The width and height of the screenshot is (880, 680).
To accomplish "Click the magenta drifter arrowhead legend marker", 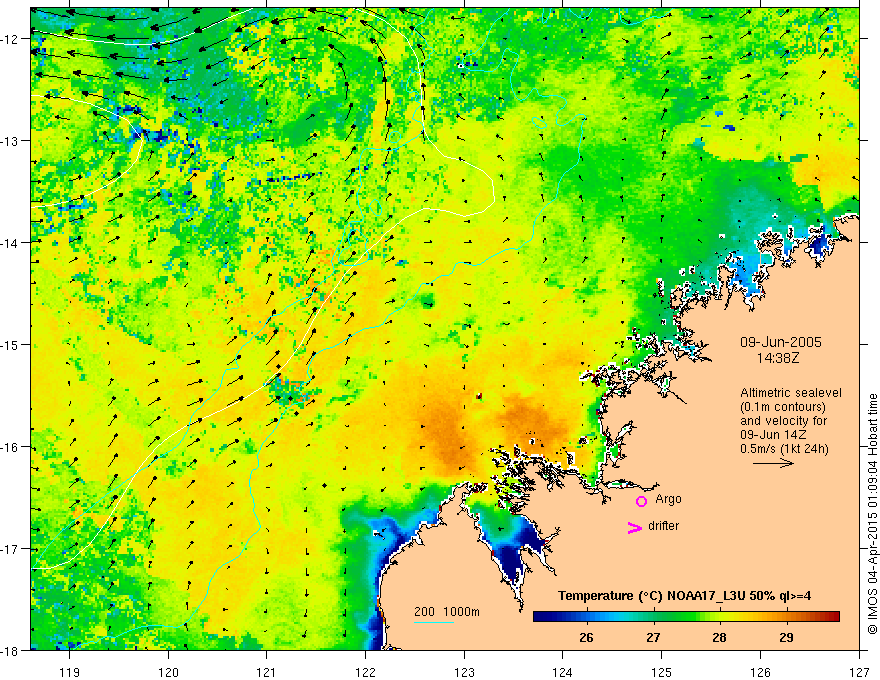I will [635, 527].
